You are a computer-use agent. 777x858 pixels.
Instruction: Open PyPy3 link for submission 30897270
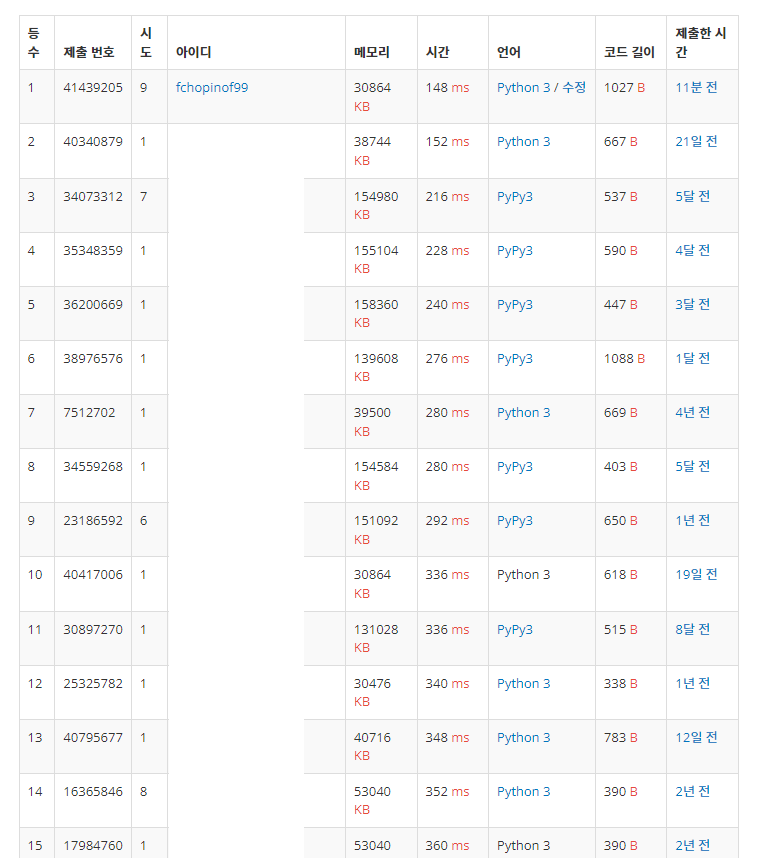click(514, 630)
